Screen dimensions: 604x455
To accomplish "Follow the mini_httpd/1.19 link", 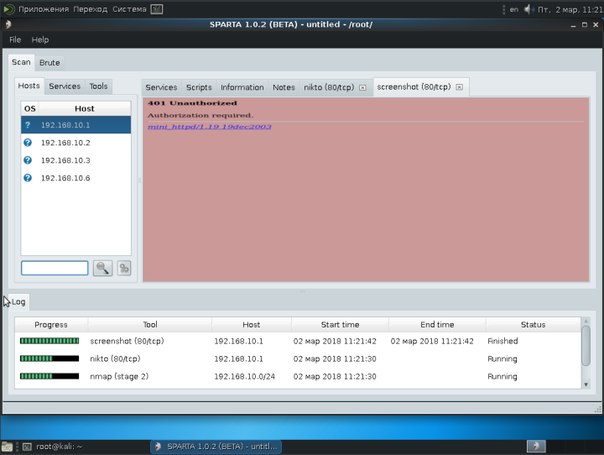I will point(209,127).
